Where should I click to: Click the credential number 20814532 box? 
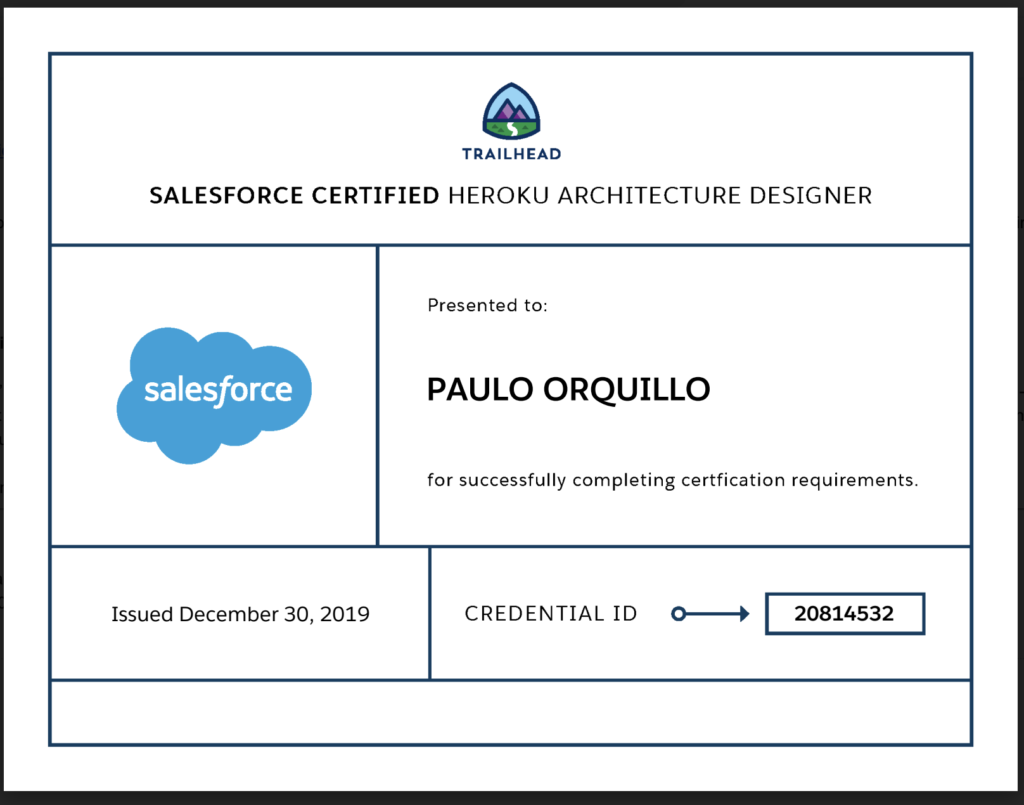[x=845, y=614]
